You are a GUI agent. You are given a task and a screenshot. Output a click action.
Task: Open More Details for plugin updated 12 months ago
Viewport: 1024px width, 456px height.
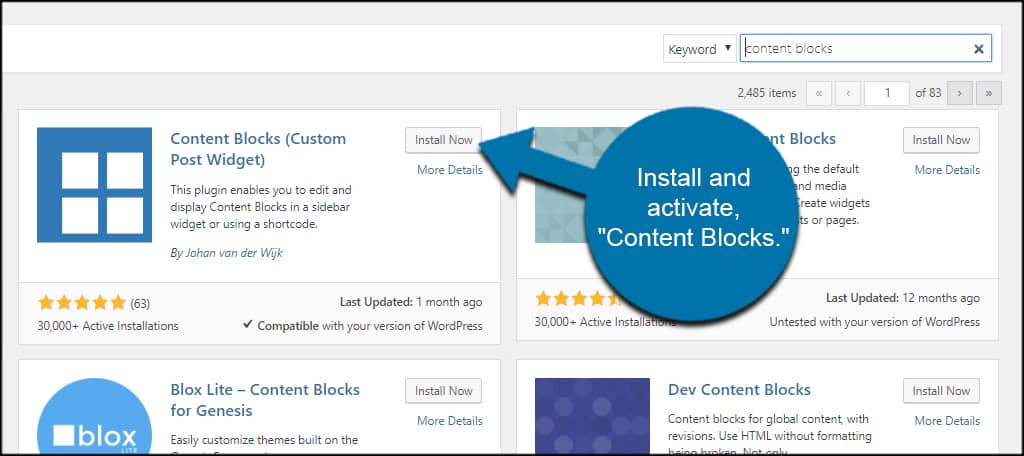[x=947, y=170]
